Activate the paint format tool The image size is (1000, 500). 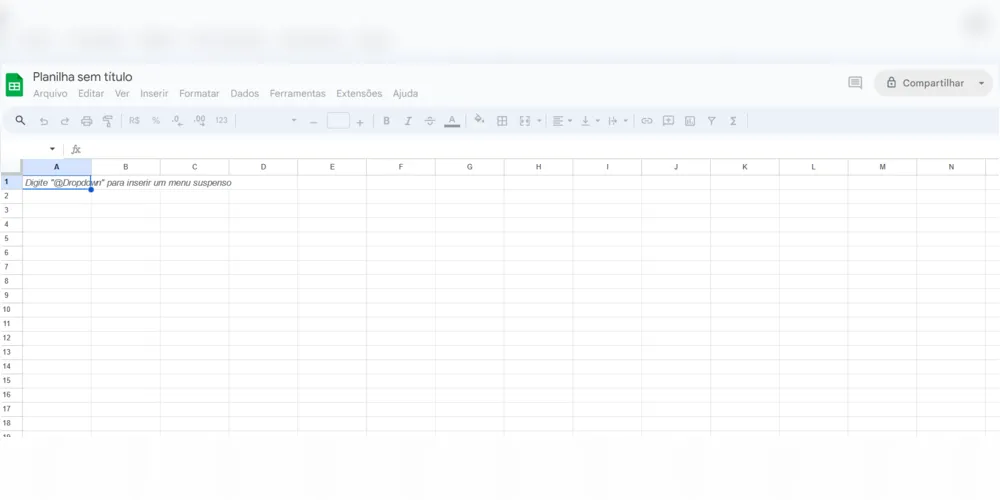[x=108, y=121]
